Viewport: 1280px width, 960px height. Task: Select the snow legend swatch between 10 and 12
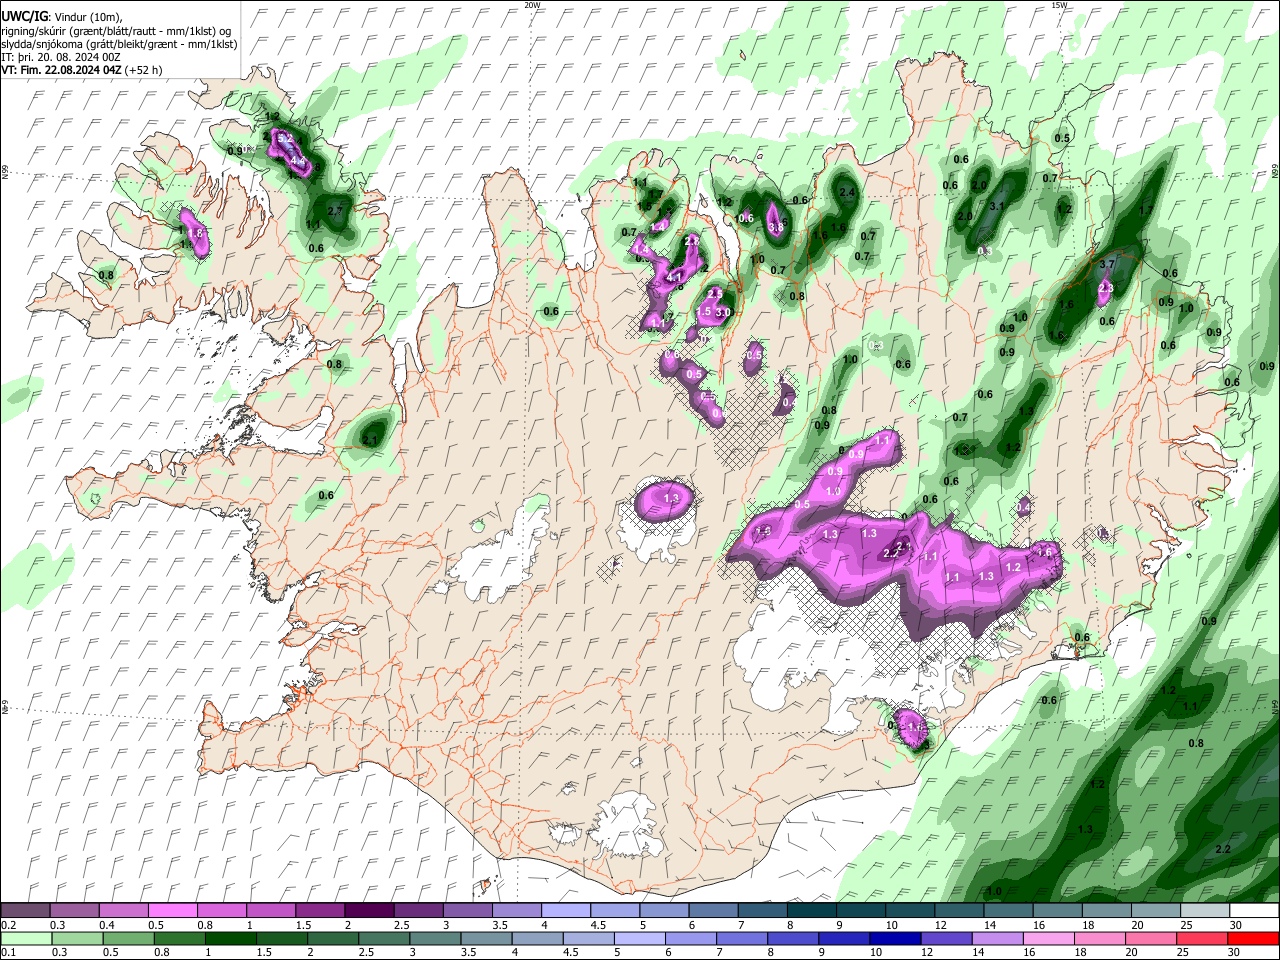click(909, 911)
